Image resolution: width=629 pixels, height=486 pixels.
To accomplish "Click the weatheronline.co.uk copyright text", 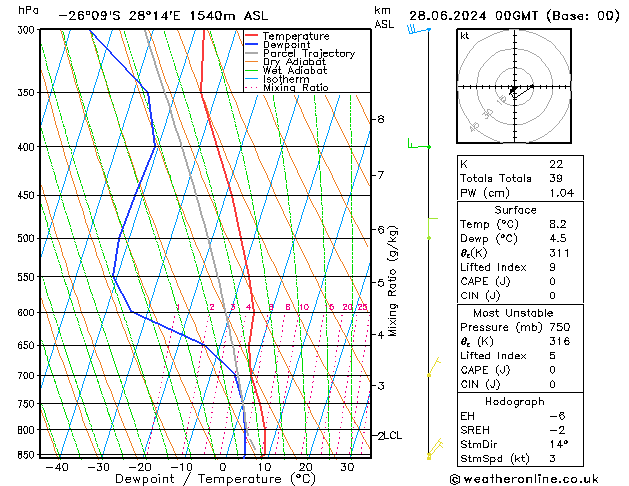I will point(524,479).
